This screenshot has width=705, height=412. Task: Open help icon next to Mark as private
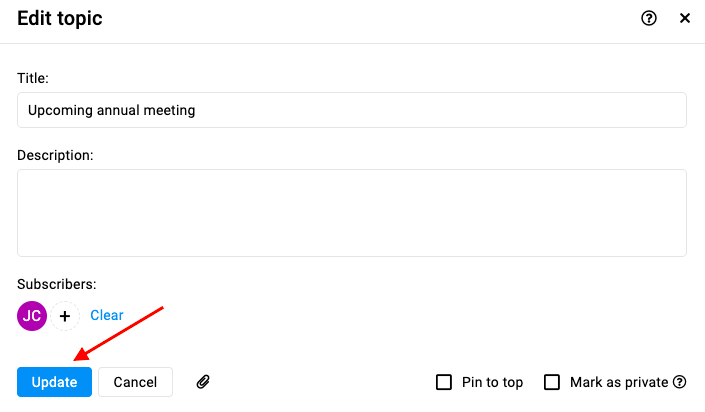click(x=680, y=382)
